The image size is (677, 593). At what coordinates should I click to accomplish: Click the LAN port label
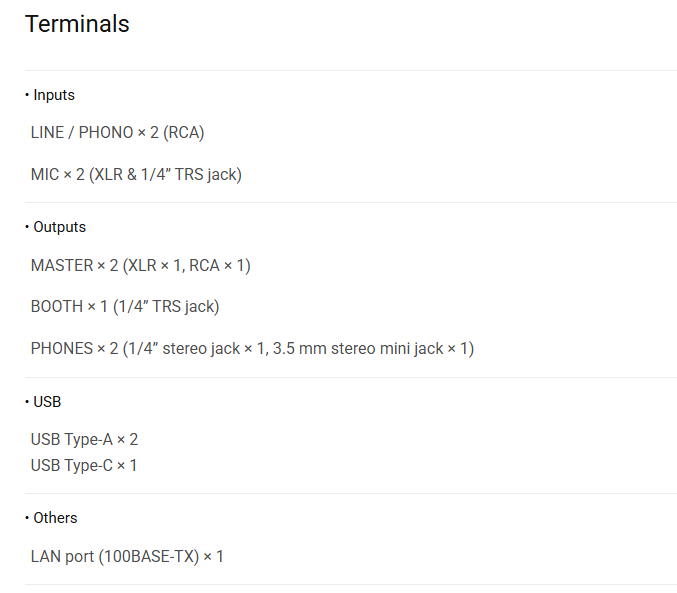pos(62,556)
